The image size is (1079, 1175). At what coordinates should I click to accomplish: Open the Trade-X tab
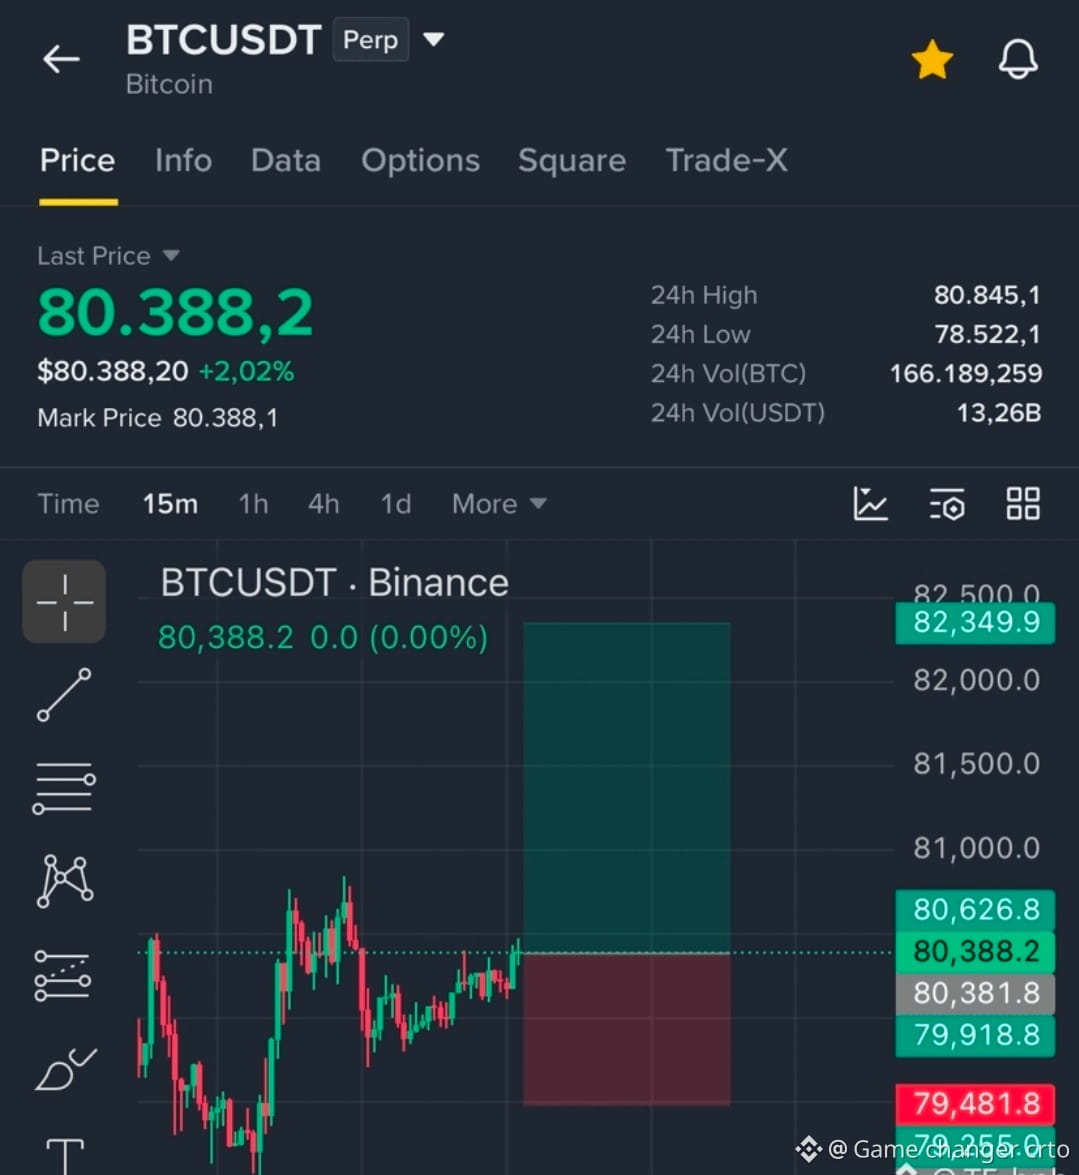pos(727,160)
